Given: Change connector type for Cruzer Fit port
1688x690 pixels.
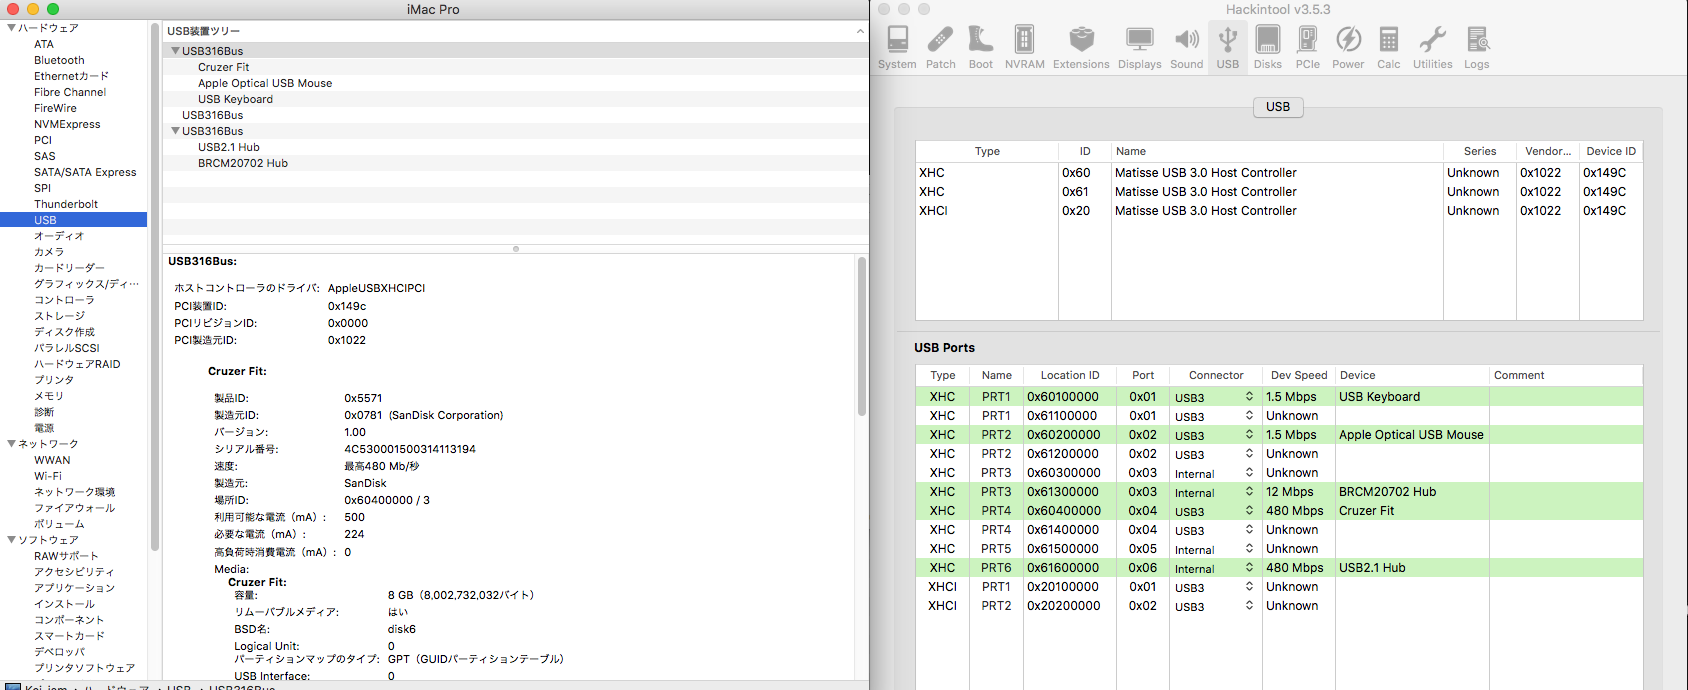Looking at the screenshot, I should pyautogui.click(x=1249, y=511).
